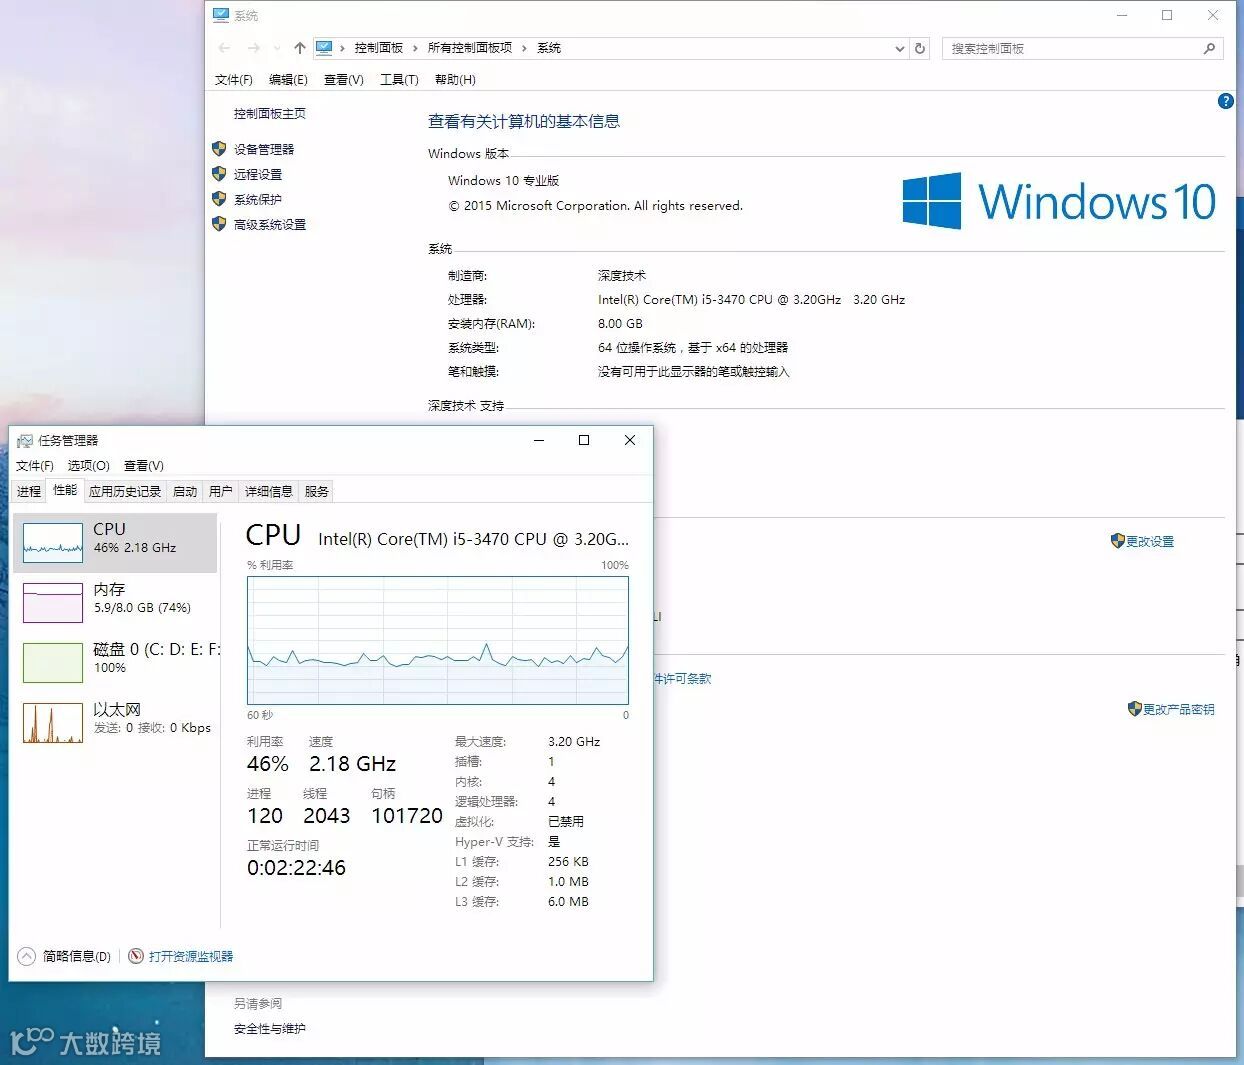Select the 以太网 Ethernet graph thumbnail
The image size is (1244, 1065).
pyautogui.click(x=53, y=722)
